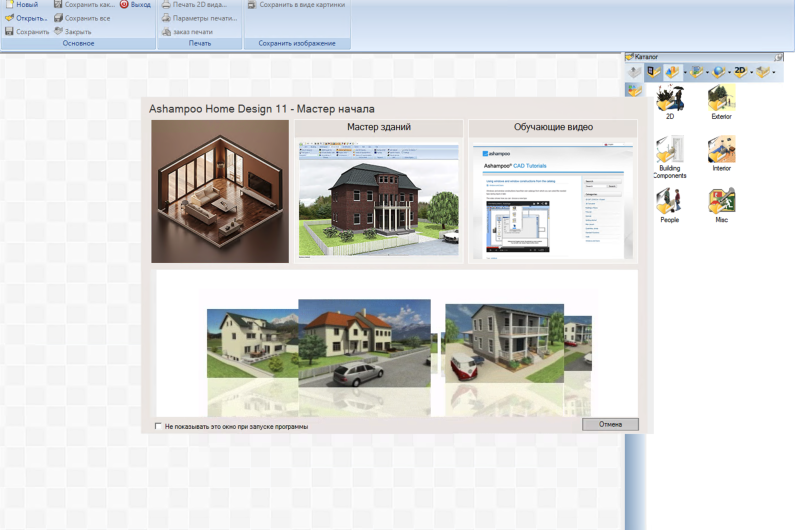Exit the program with Выход

[x=135, y=5]
